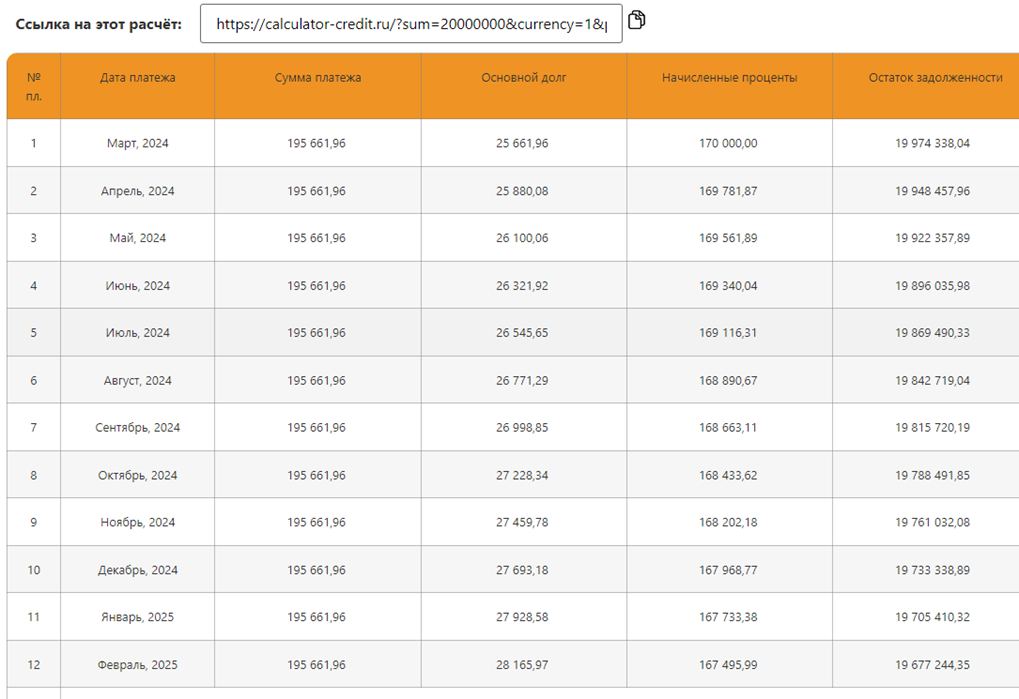
Task: Click principal value 27 459,78
Action: (522, 522)
